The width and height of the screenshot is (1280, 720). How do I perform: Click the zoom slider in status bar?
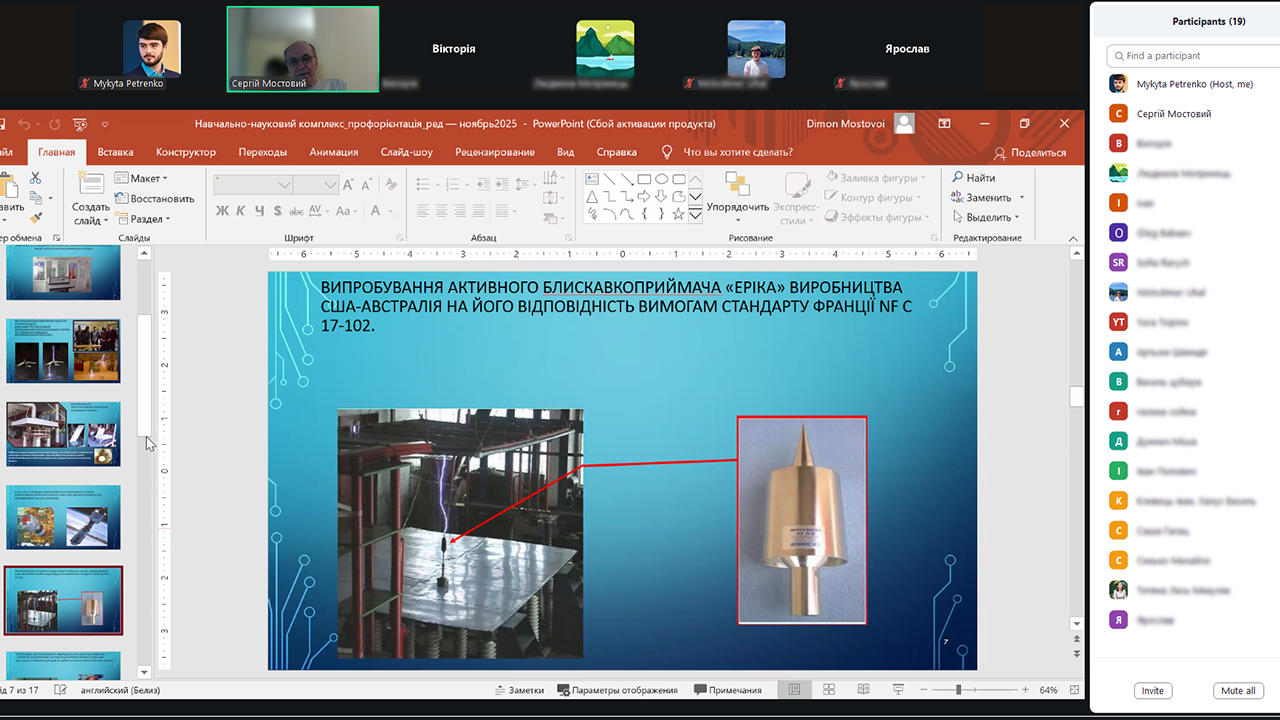958,690
